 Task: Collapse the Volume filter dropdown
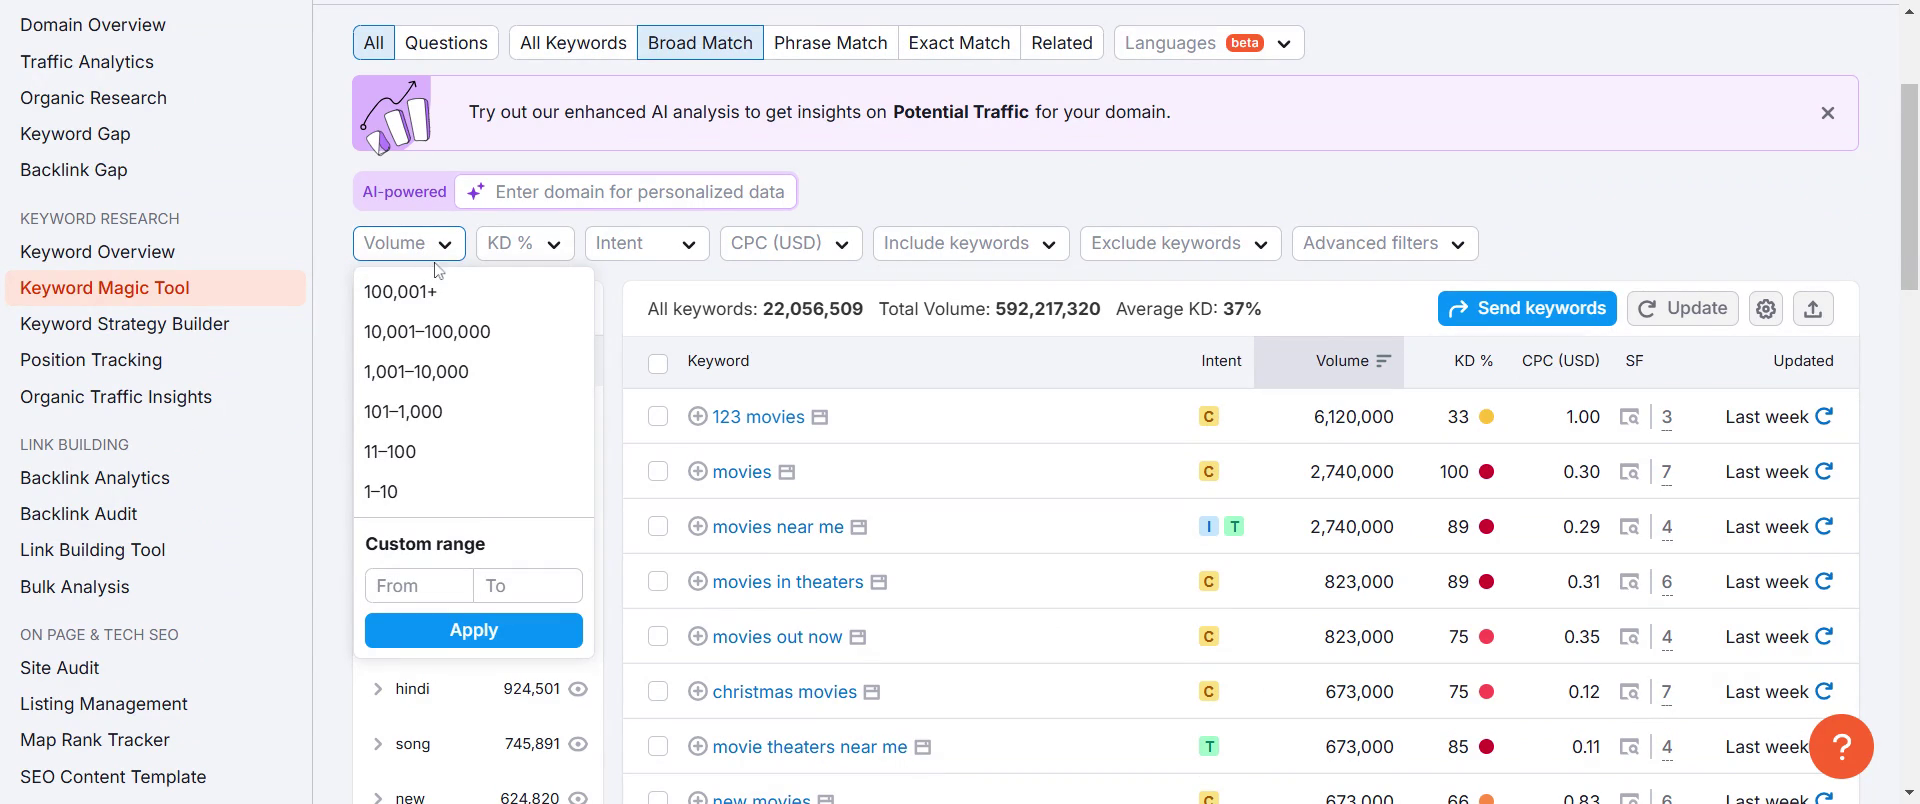point(409,243)
